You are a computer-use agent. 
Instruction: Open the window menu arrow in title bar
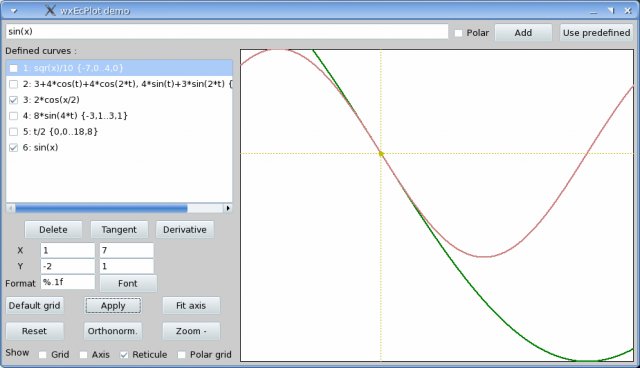tap(14, 11)
